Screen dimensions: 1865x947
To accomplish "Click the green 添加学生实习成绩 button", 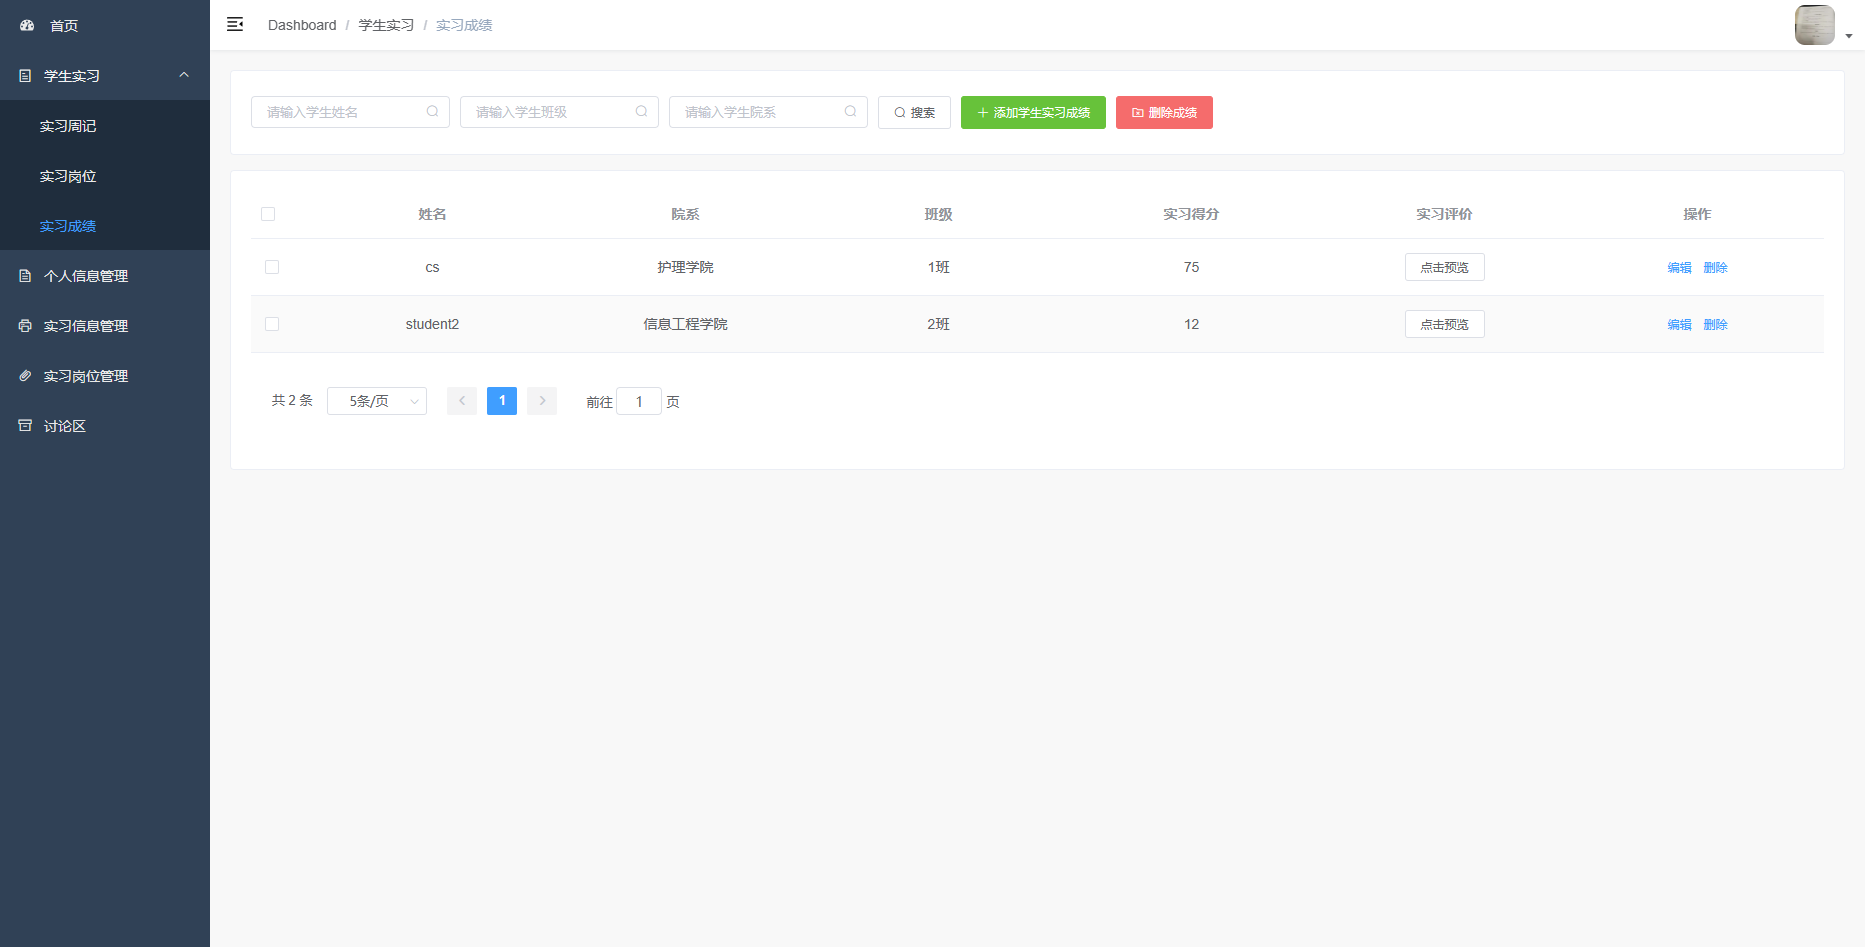I will [1033, 113].
